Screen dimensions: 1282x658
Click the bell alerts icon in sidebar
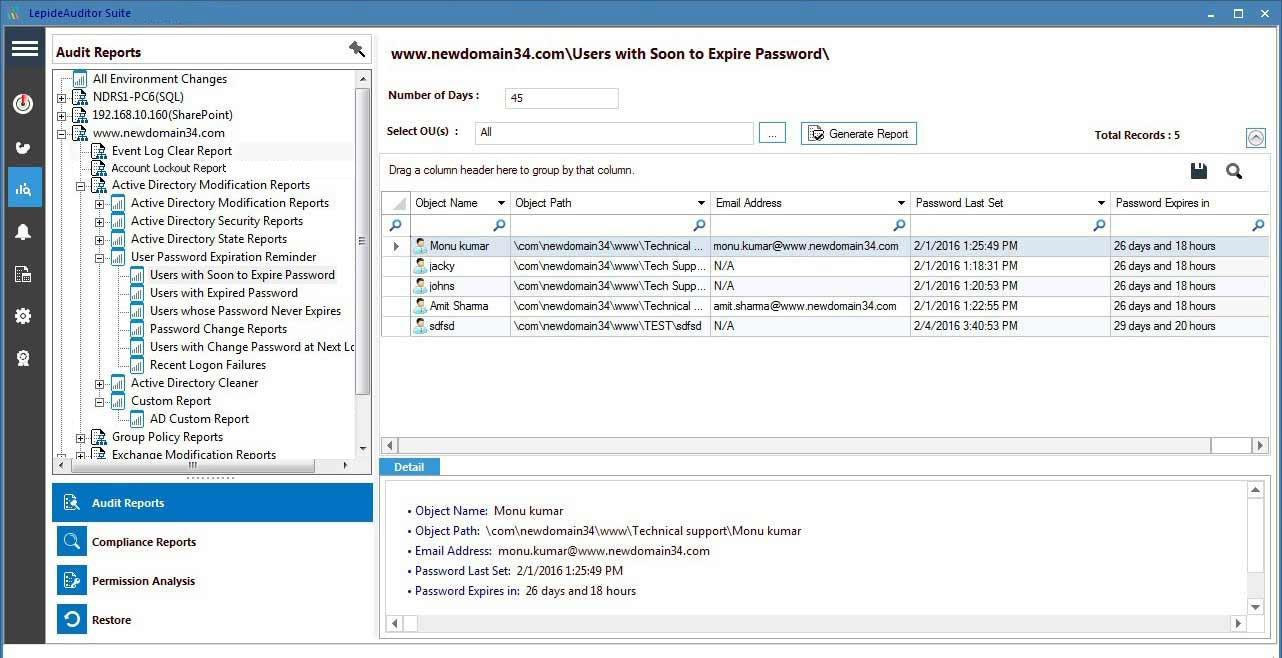pos(23,232)
